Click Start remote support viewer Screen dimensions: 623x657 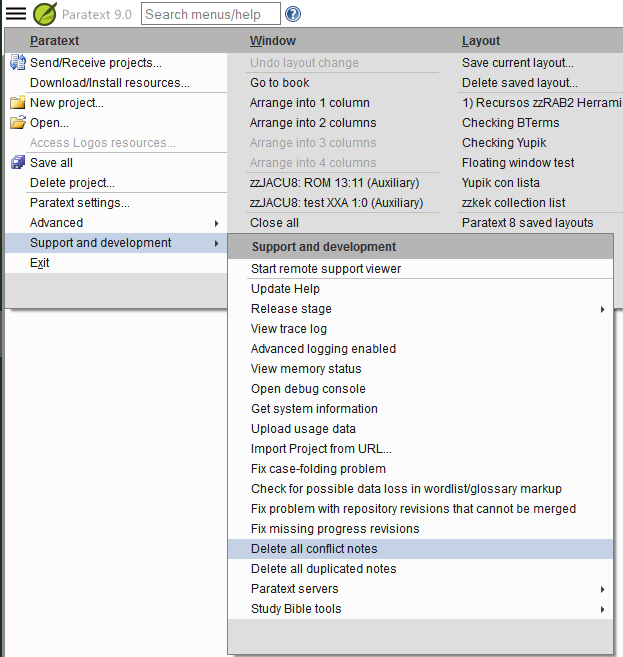[326, 269]
